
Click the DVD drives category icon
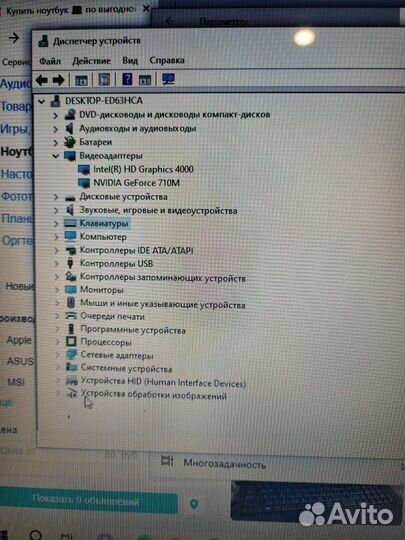(x=70, y=114)
